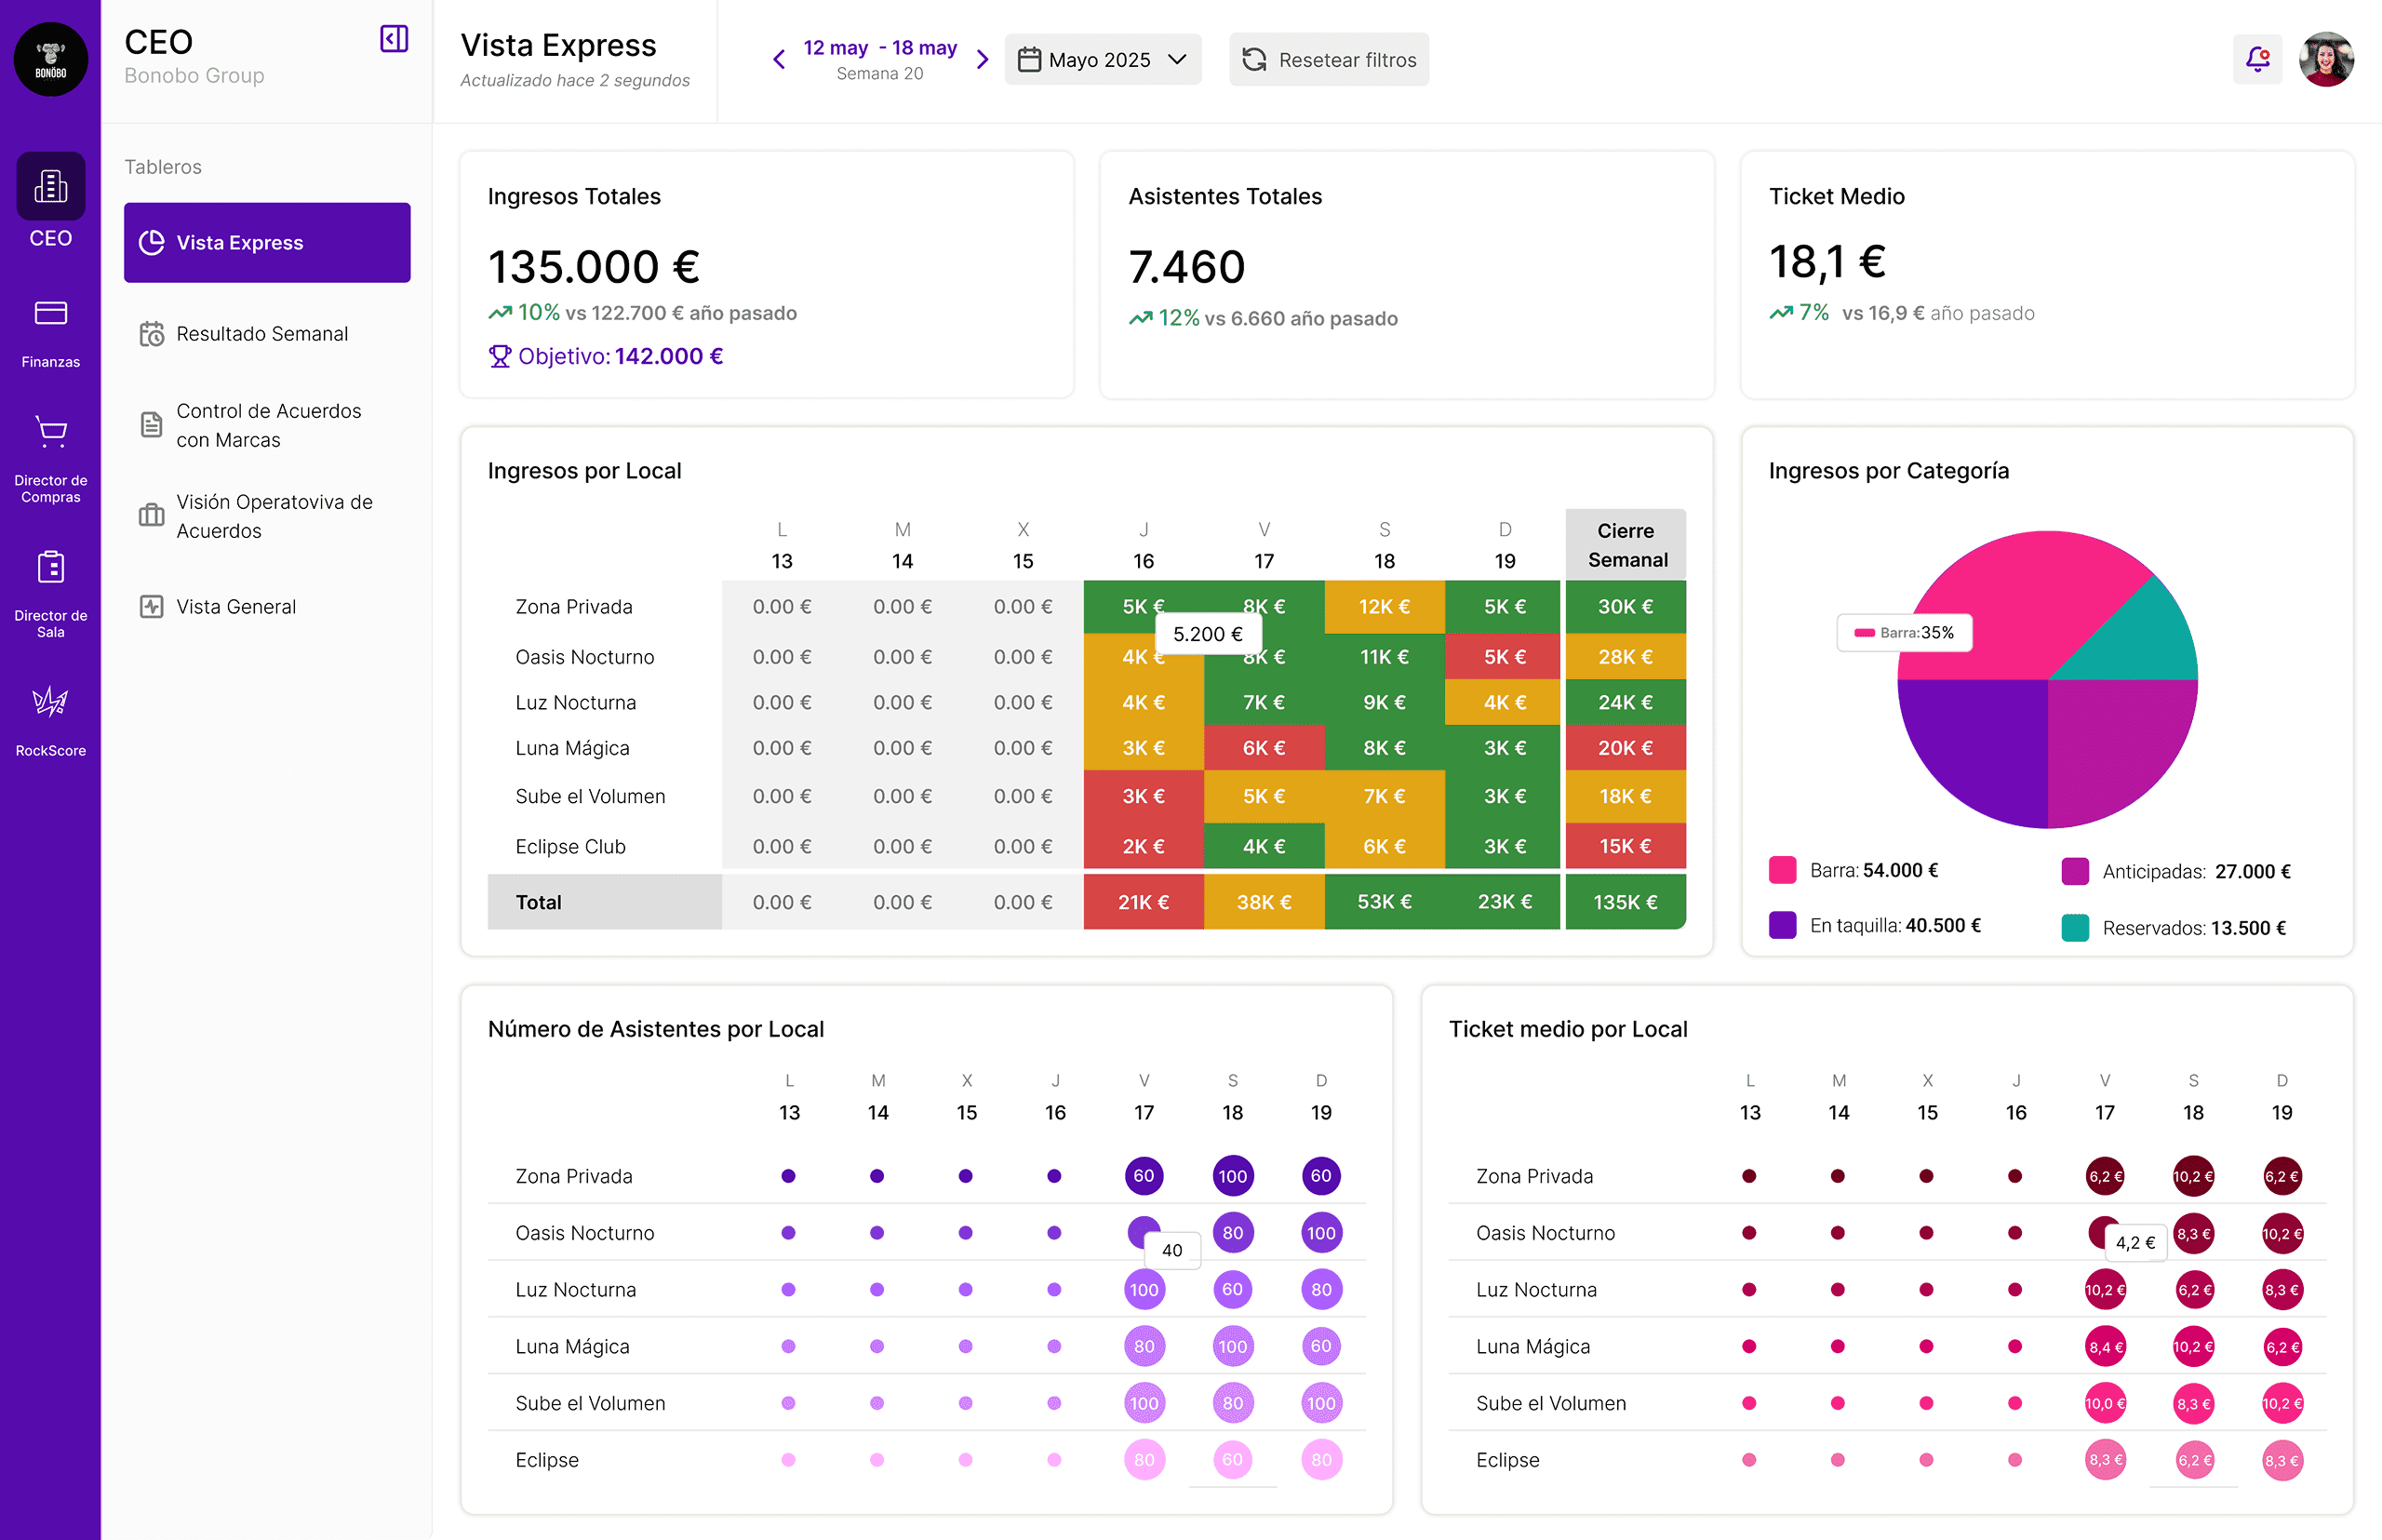
Task: Go to previous week arrow
Action: point(779,59)
